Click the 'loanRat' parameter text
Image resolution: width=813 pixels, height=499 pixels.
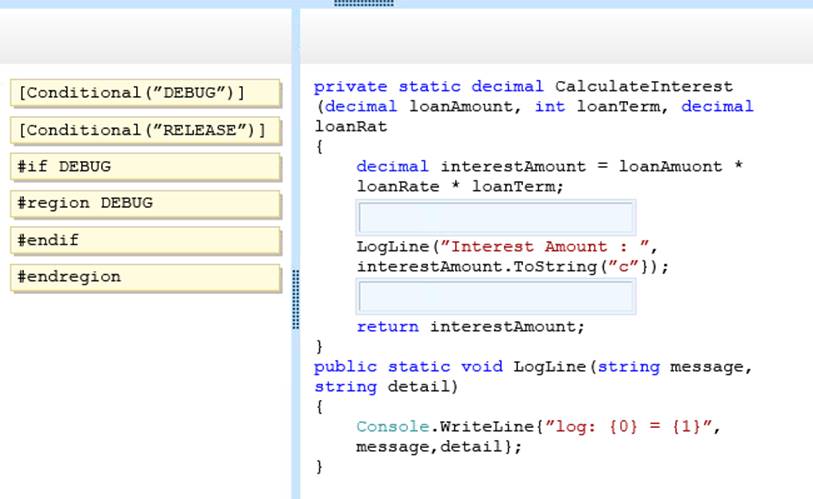[x=351, y=127]
